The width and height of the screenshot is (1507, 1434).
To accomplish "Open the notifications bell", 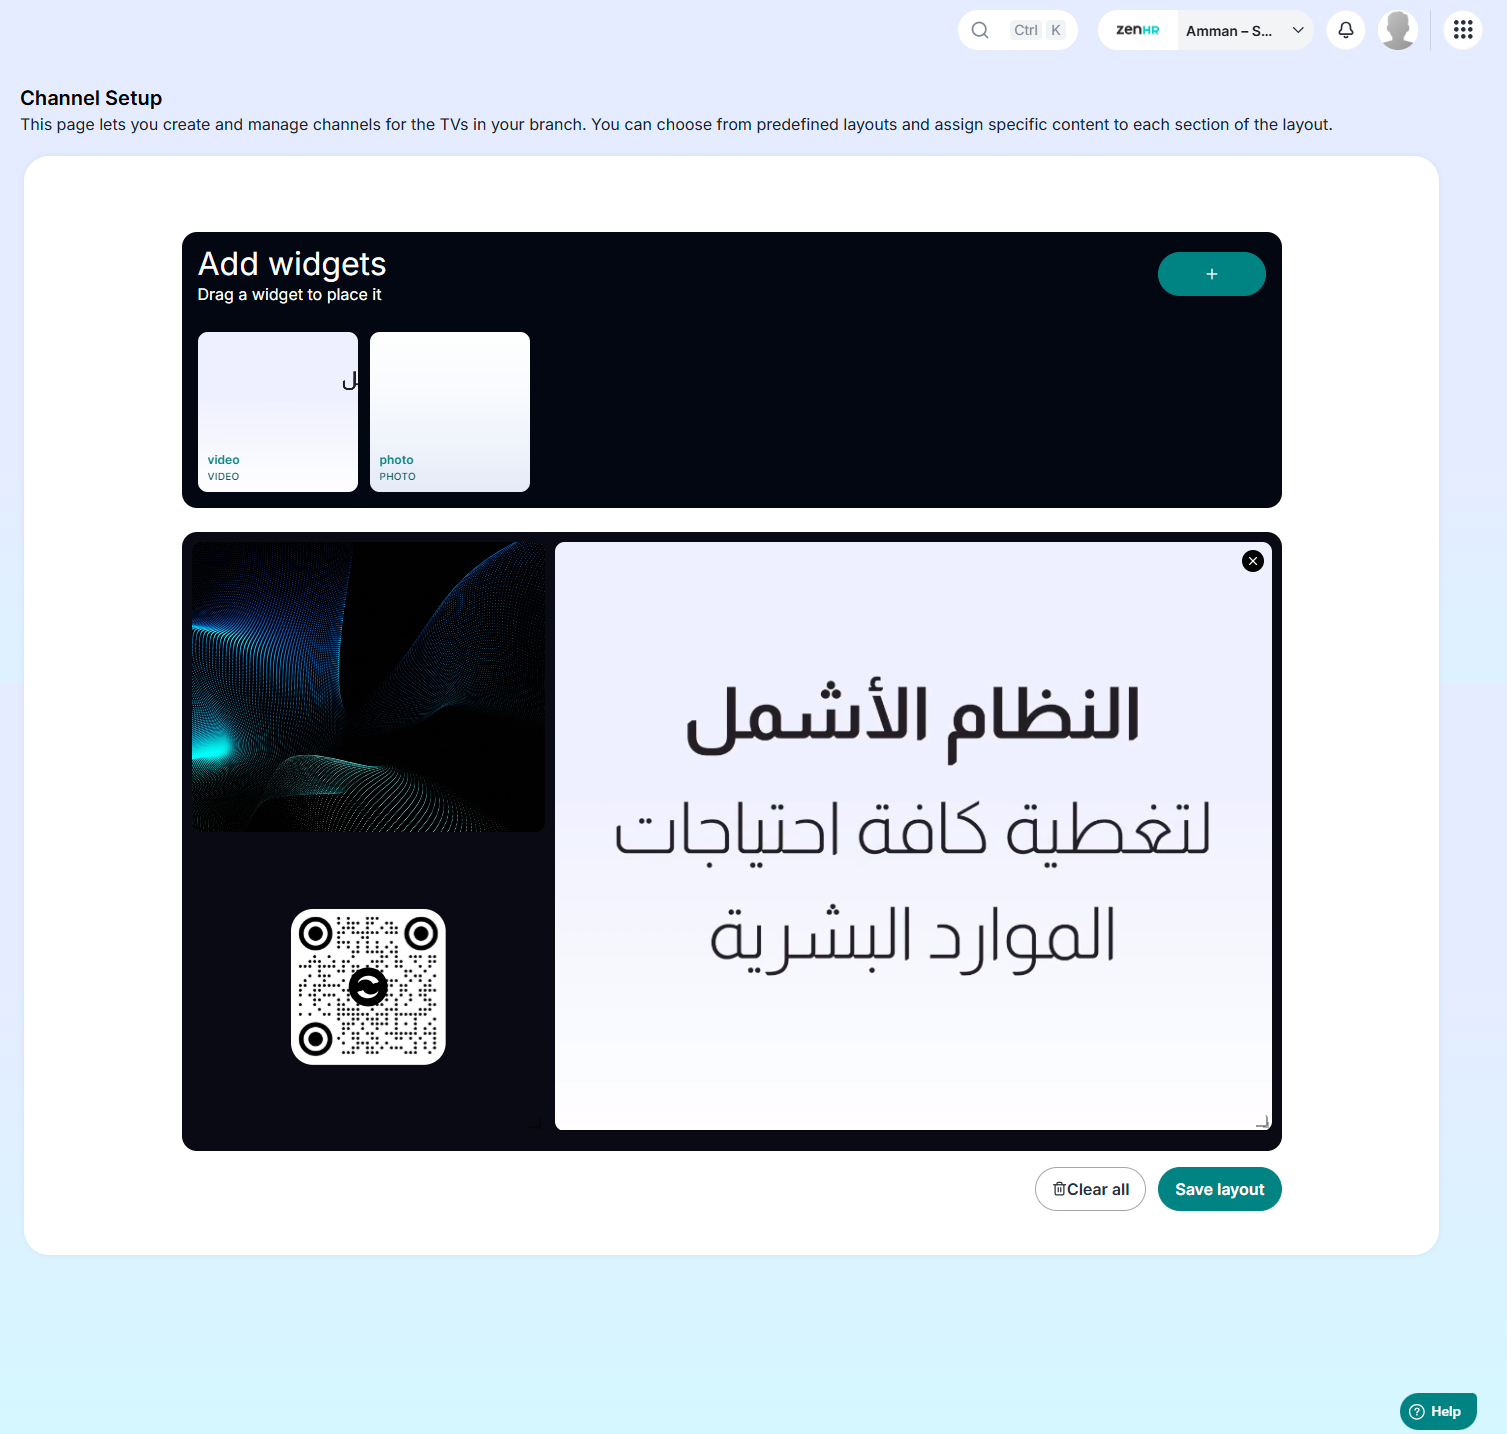I will [x=1346, y=30].
